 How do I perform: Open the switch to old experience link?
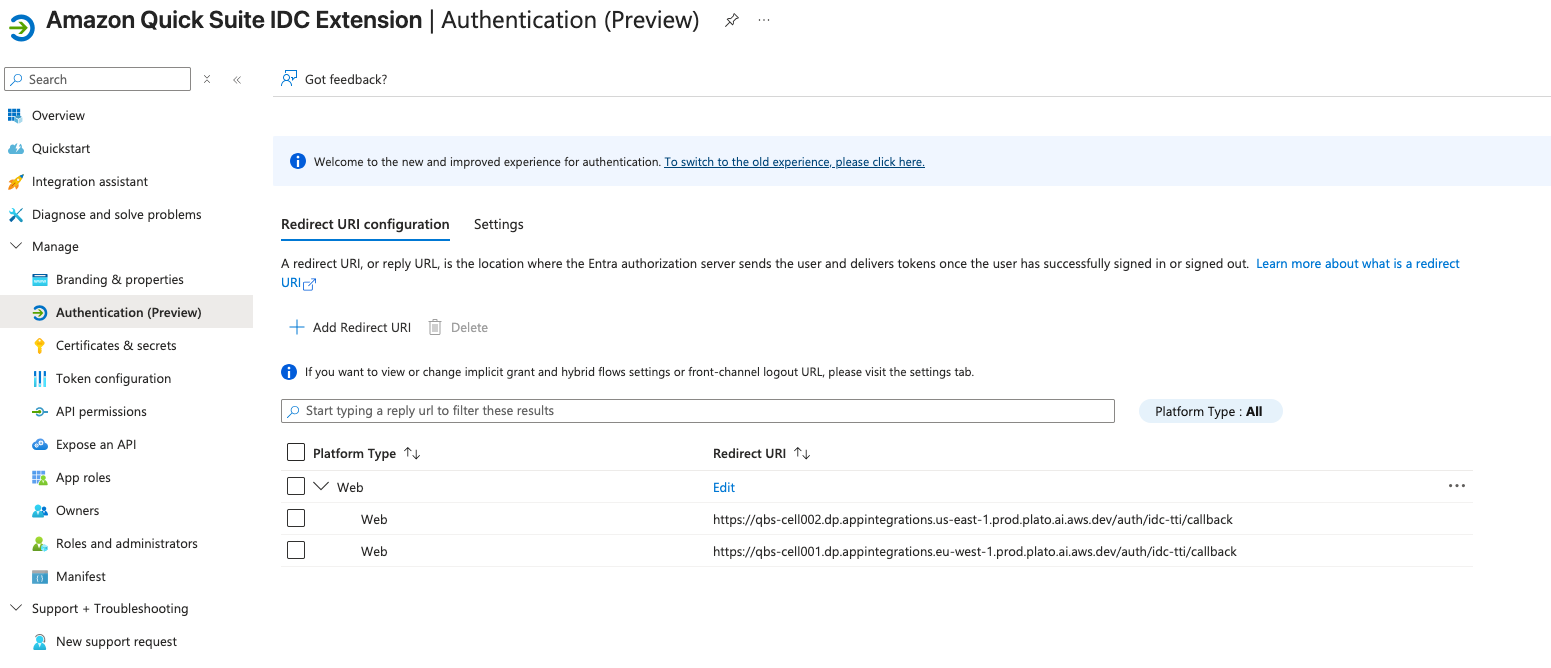pyautogui.click(x=794, y=161)
